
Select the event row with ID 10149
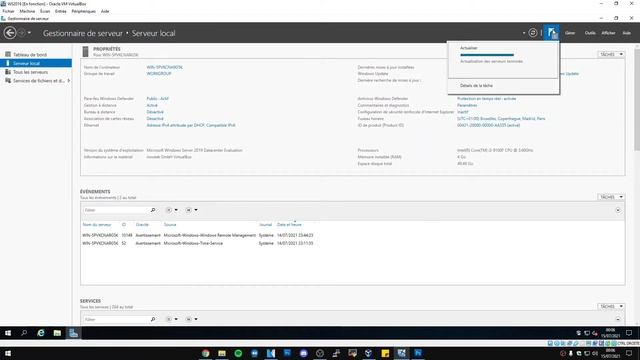[x=198, y=235]
